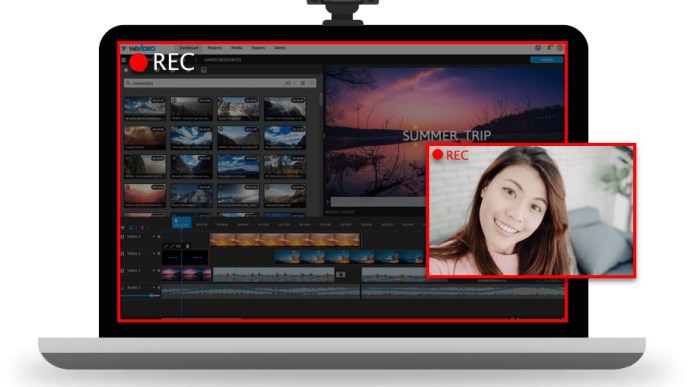Screen dimensions: 688x387
Task: Delete the clip with trash icon
Action: (x=187, y=246)
